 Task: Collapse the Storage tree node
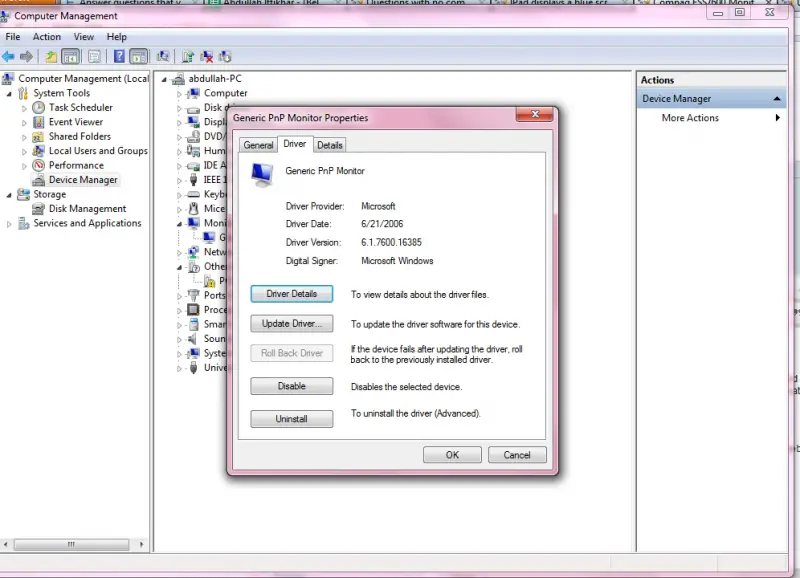tap(9, 195)
